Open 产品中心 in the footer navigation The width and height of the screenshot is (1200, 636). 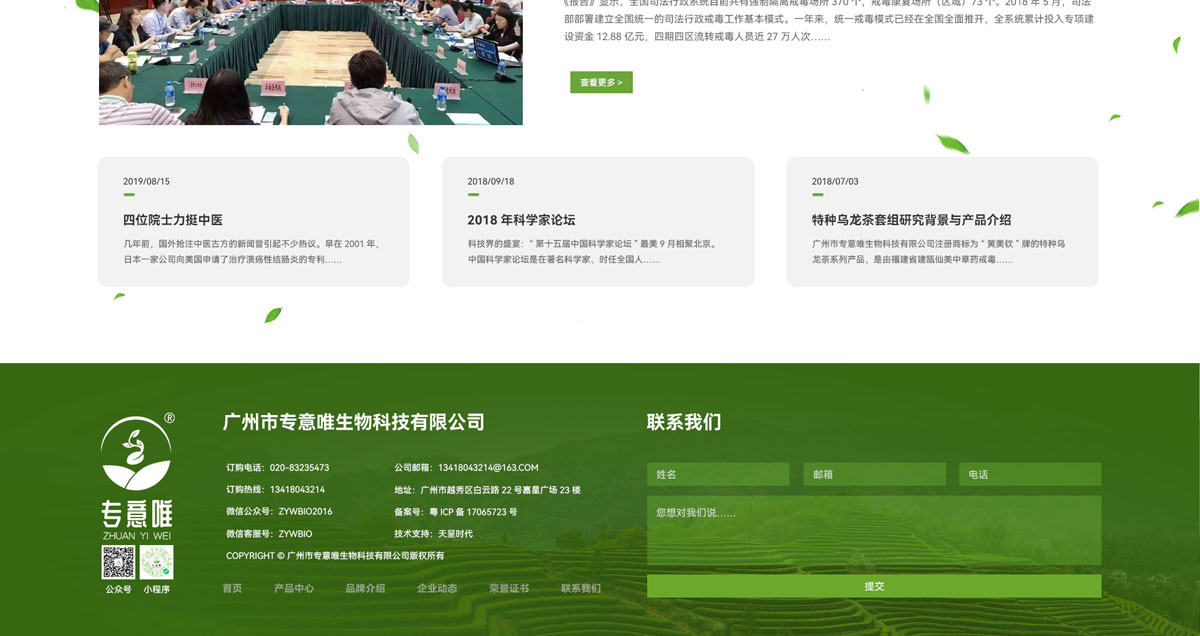point(294,588)
